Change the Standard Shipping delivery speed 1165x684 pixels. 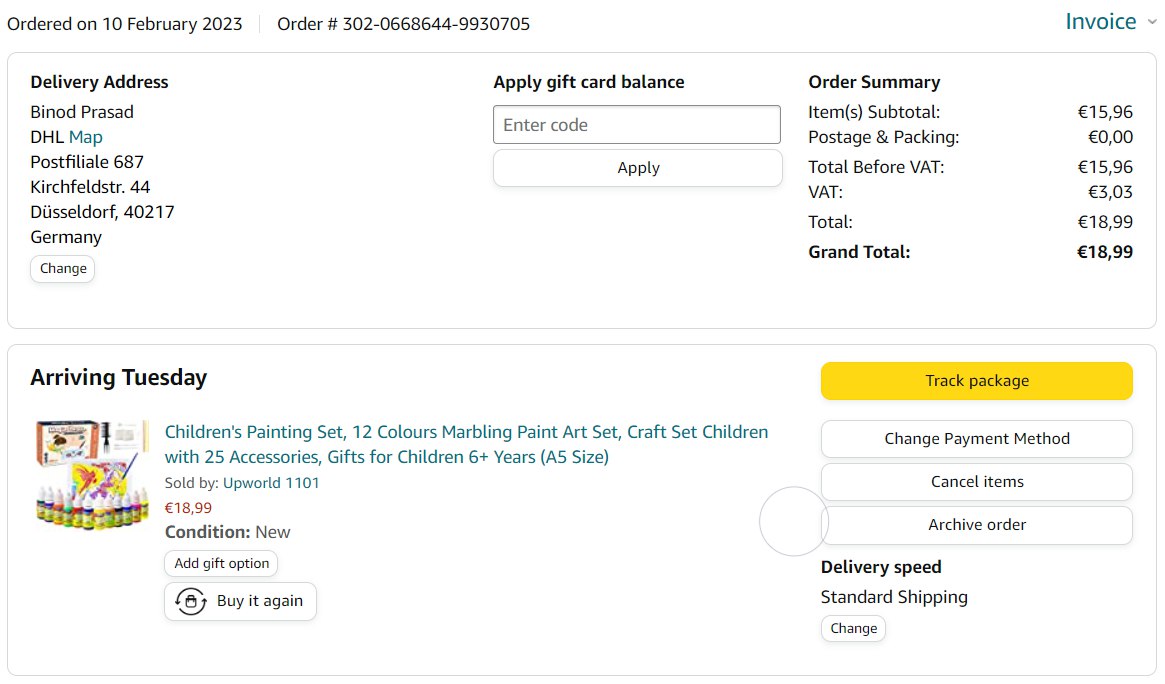(x=853, y=628)
